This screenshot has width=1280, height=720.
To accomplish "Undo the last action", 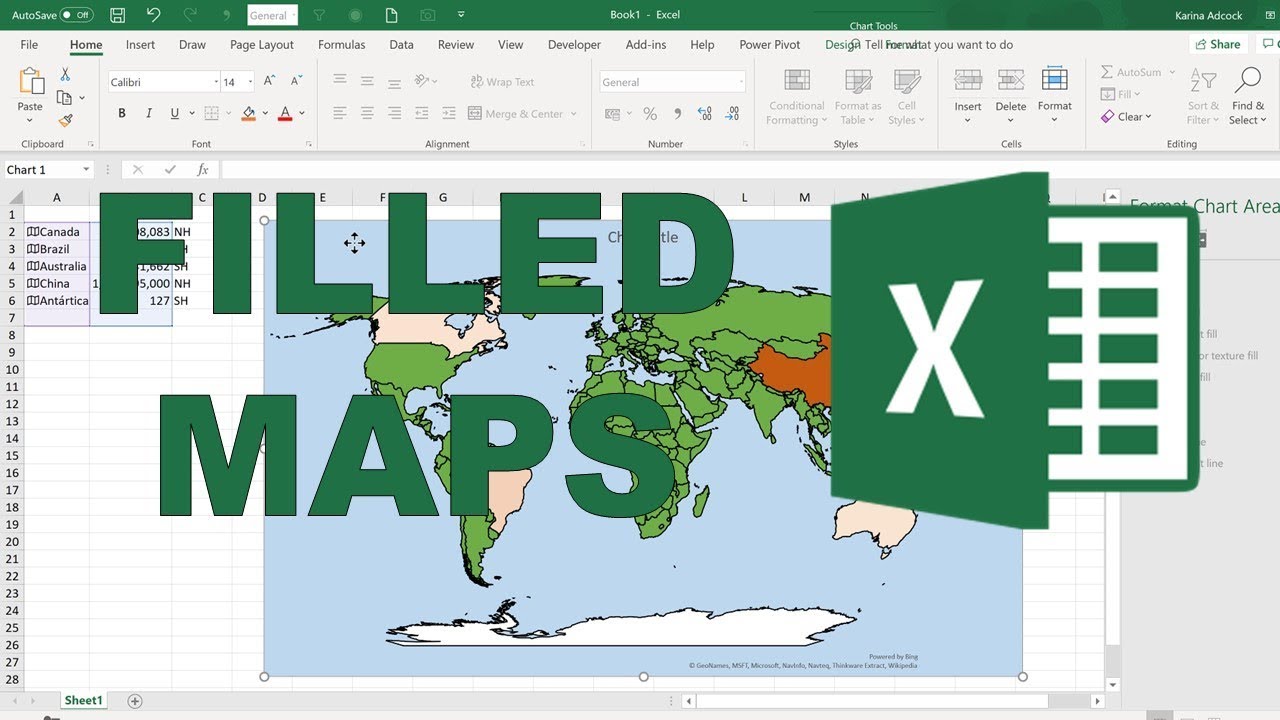I will pyautogui.click(x=153, y=15).
